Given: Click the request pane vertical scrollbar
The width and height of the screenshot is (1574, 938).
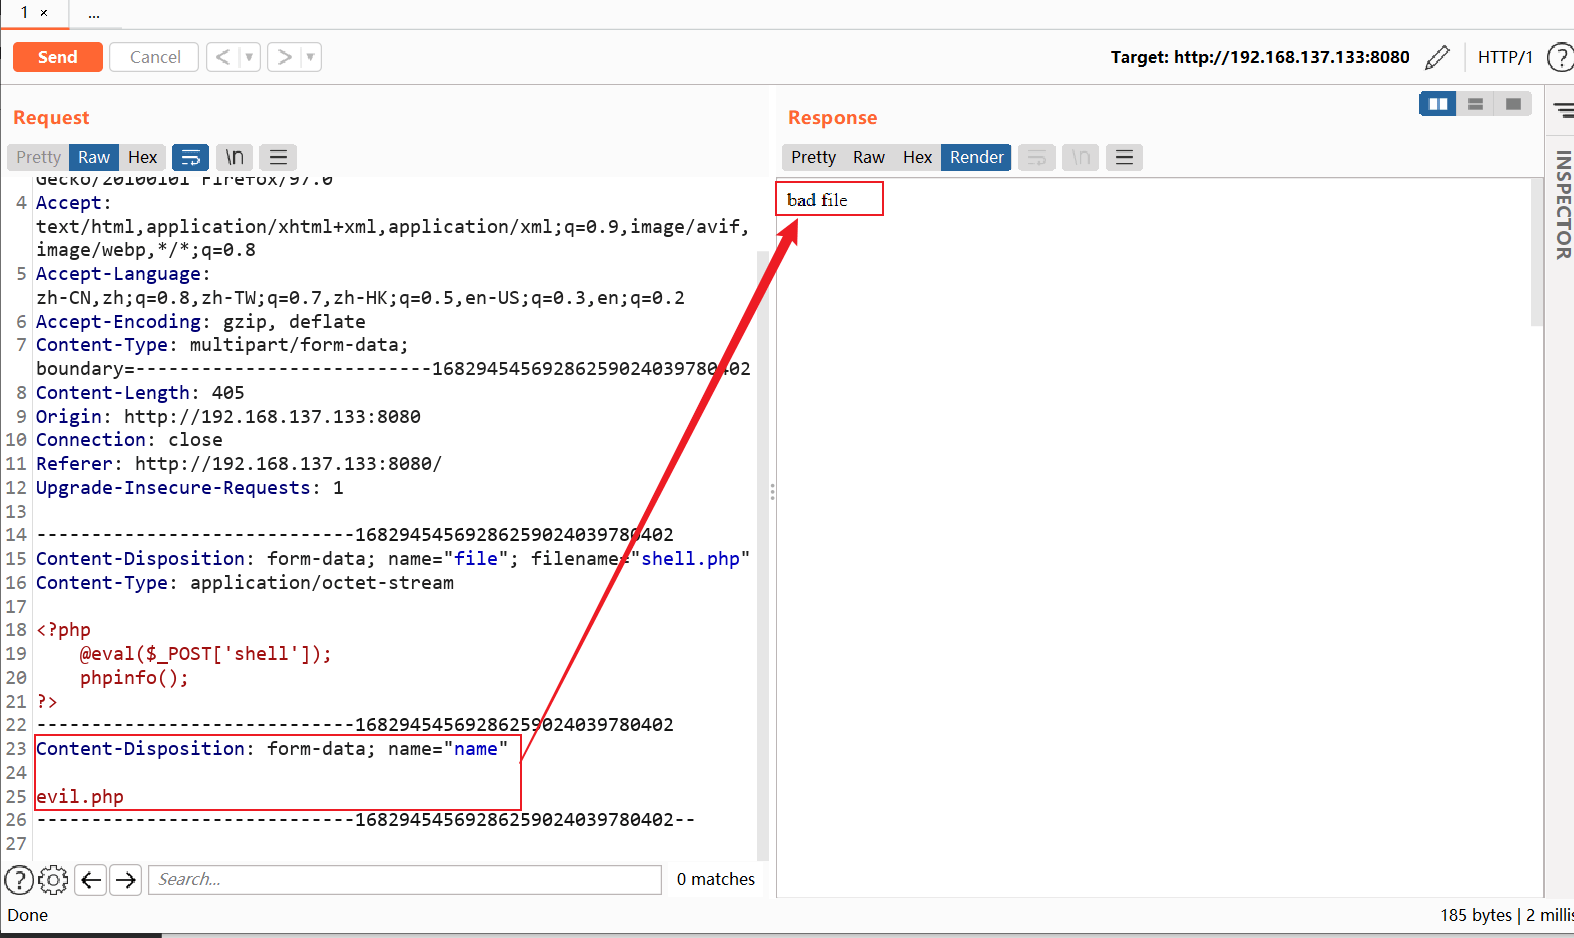Looking at the screenshot, I should (x=763, y=555).
